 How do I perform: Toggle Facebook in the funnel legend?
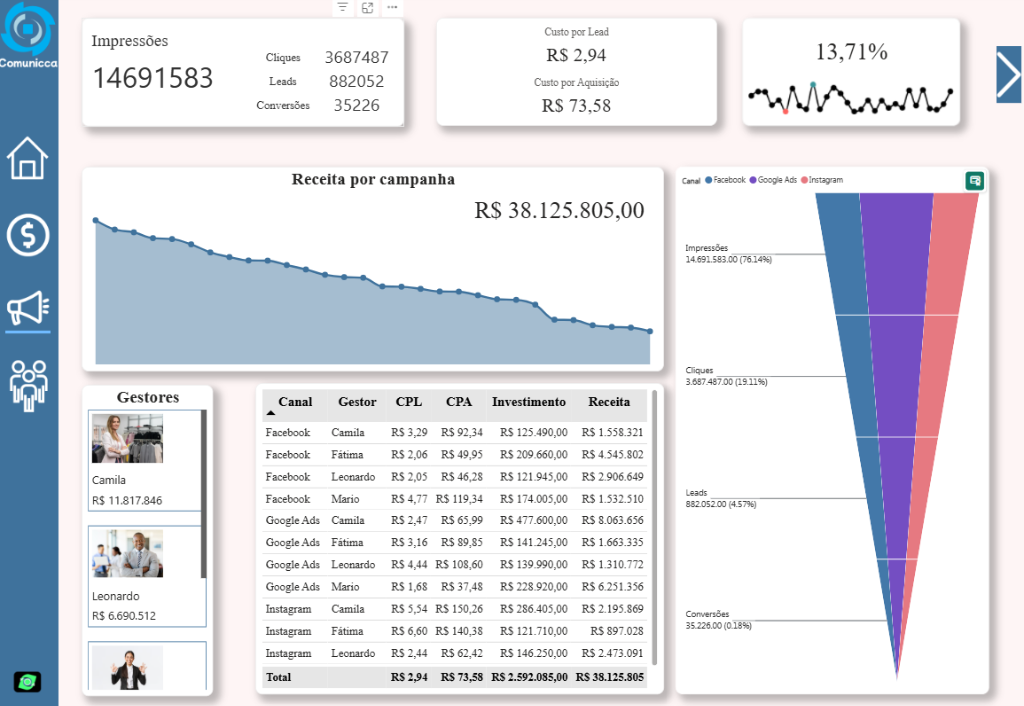[726, 180]
